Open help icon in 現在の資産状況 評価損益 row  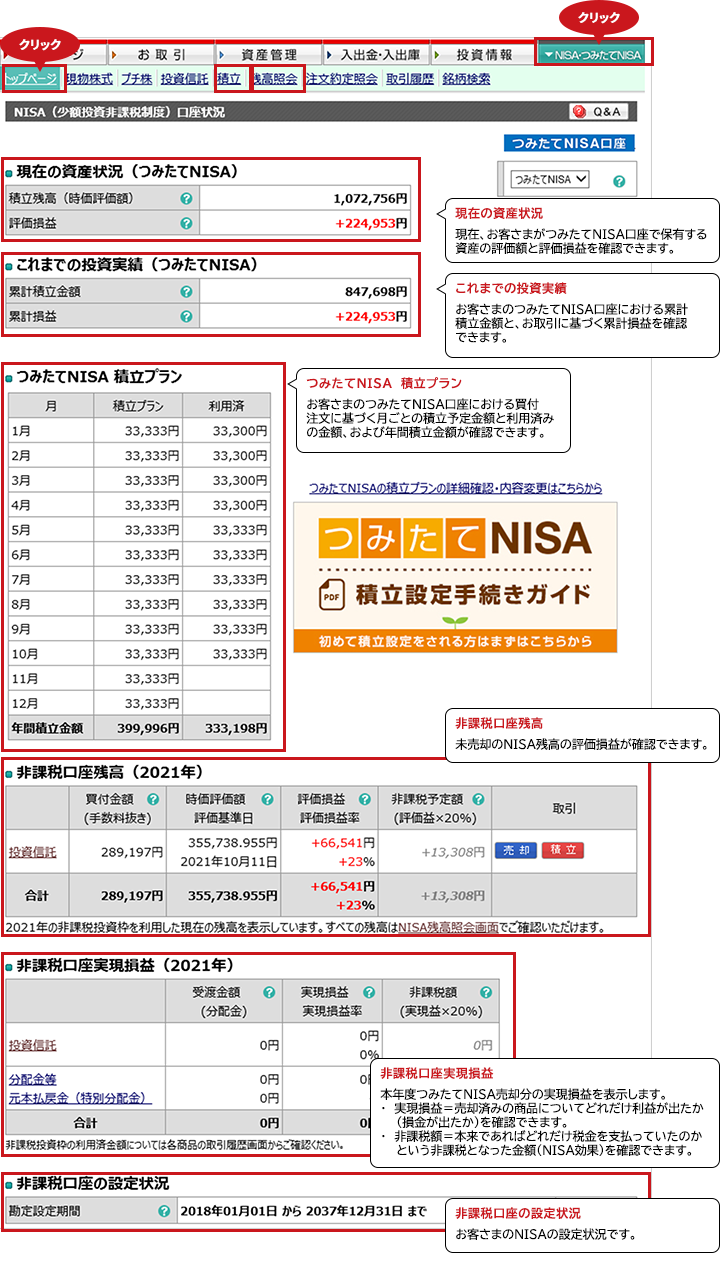pyautogui.click(x=185, y=223)
